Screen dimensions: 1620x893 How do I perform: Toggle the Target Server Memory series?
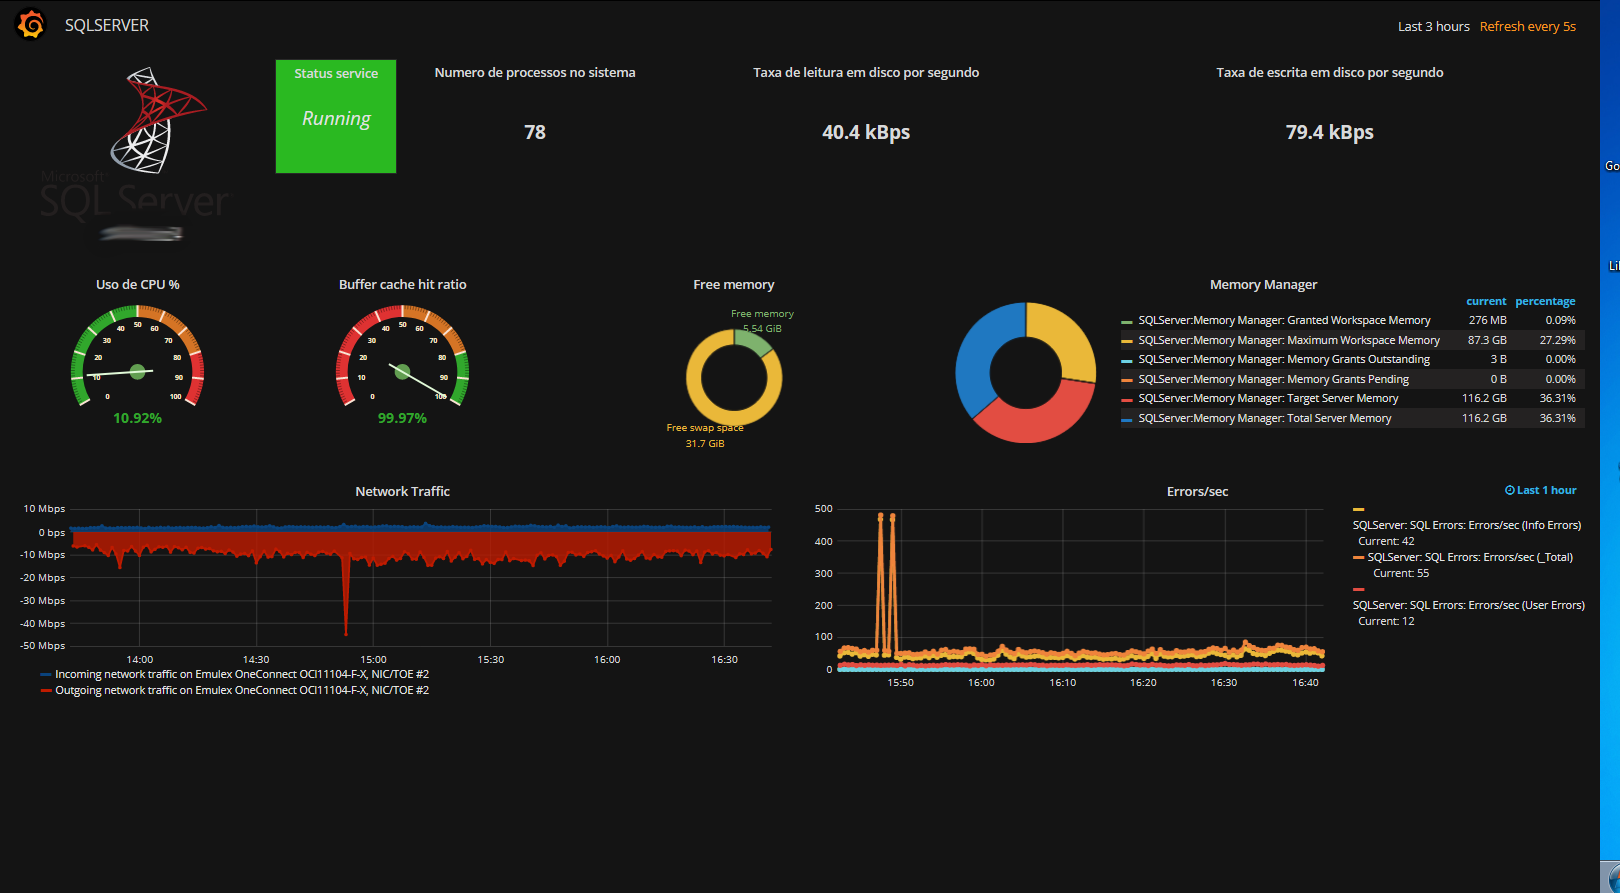[x=1268, y=399]
